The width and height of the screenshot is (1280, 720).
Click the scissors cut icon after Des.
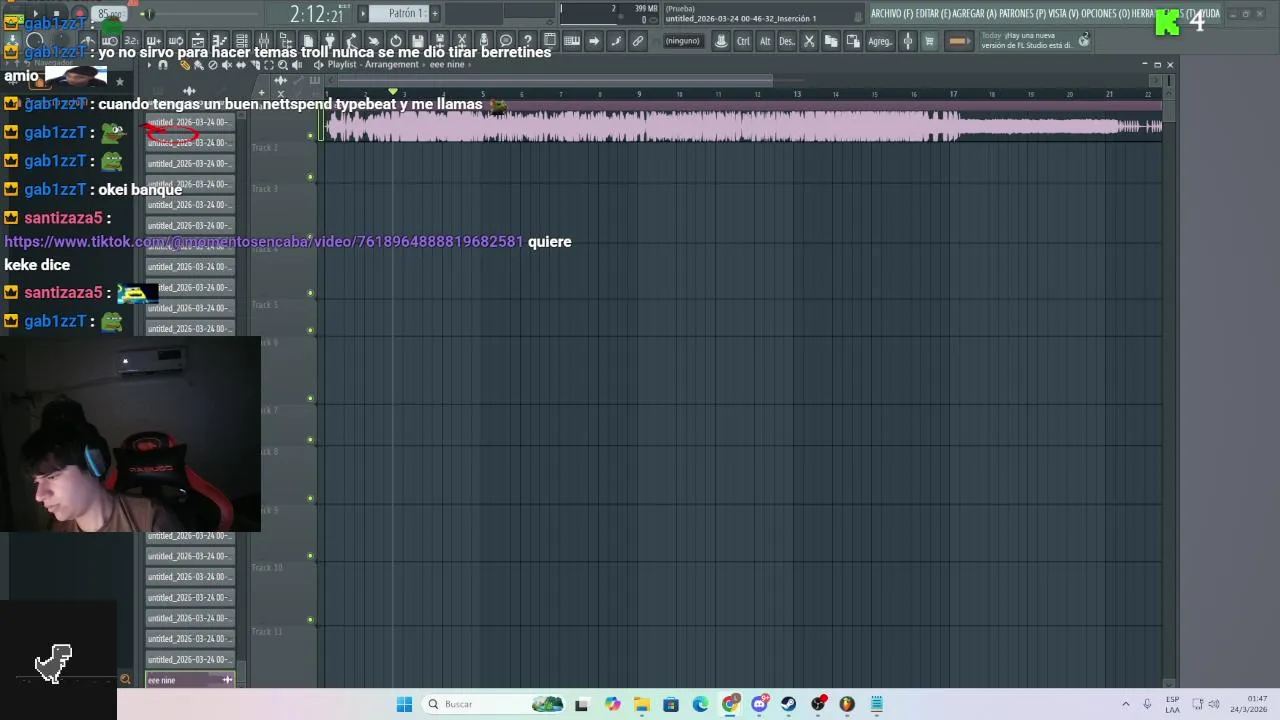pos(808,41)
